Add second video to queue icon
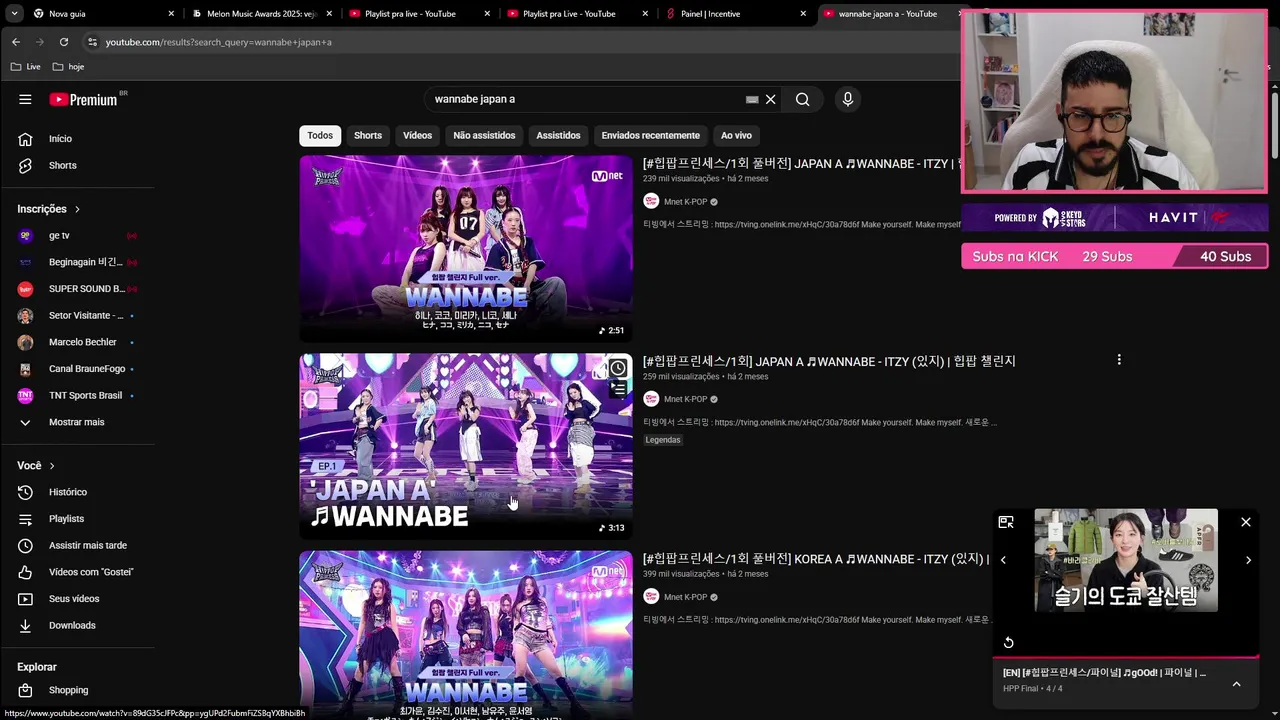 point(619,390)
